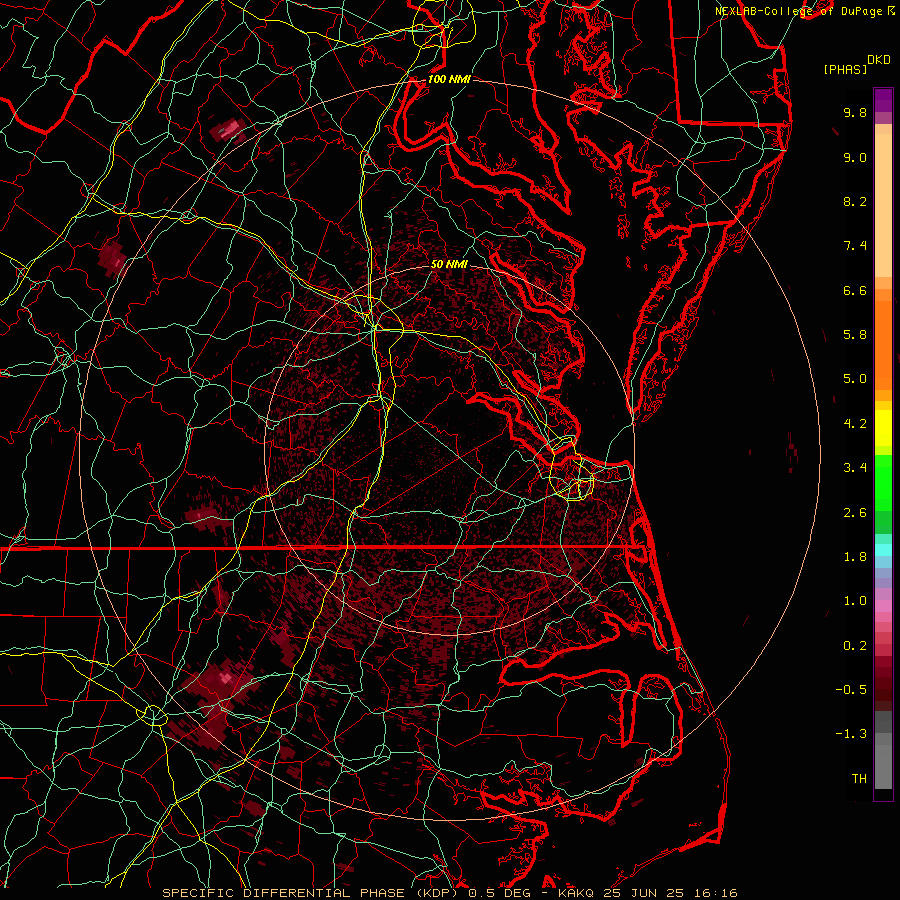Click the 7.4 scale value
Screen dimensions: 900x900
[x=855, y=246]
